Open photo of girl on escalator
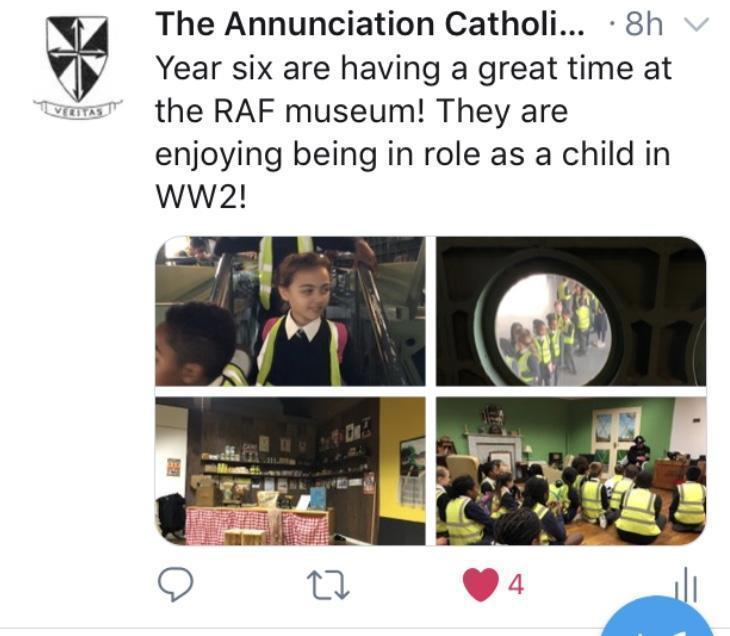Viewport: 730px width, 636px height. pyautogui.click(x=290, y=311)
